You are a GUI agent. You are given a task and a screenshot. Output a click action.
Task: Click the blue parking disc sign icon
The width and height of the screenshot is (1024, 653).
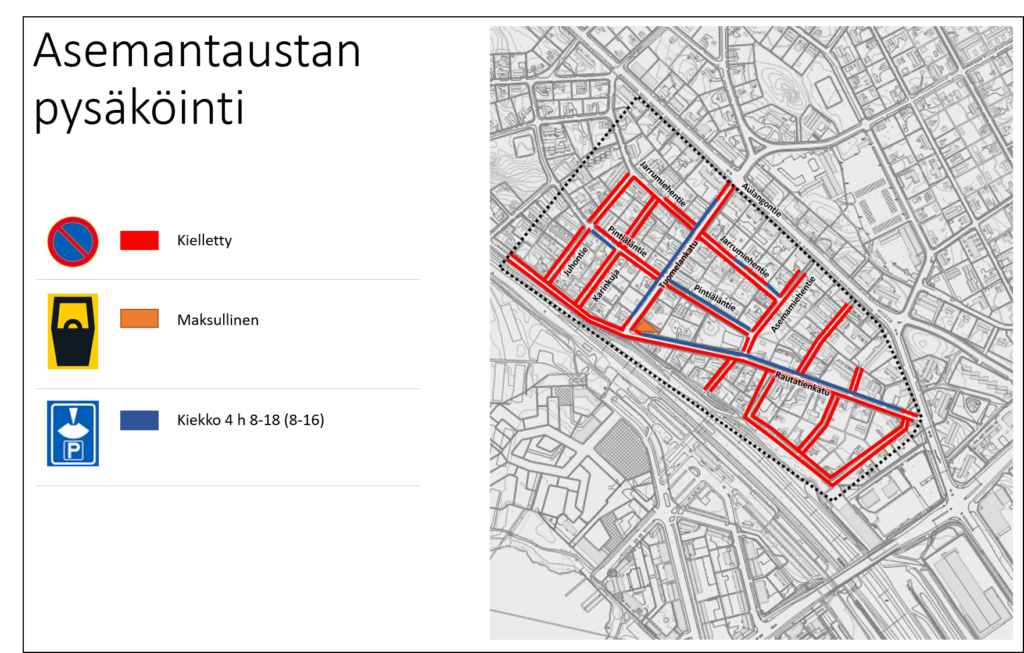[x=72, y=433]
